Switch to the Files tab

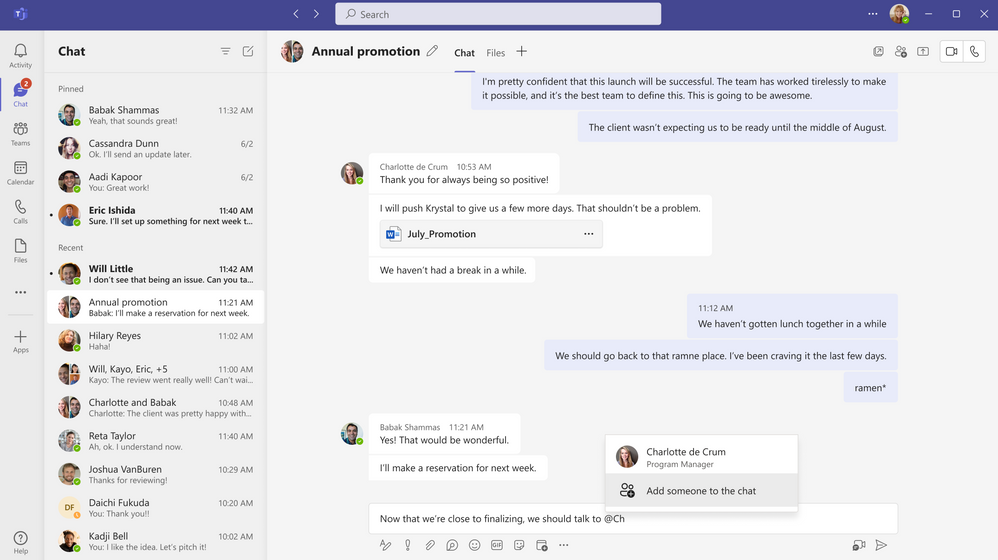[x=495, y=53]
